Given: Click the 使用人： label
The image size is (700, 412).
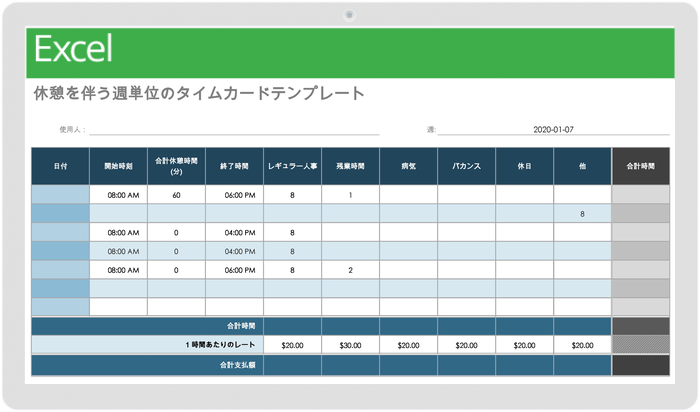Looking at the screenshot, I should [72, 129].
